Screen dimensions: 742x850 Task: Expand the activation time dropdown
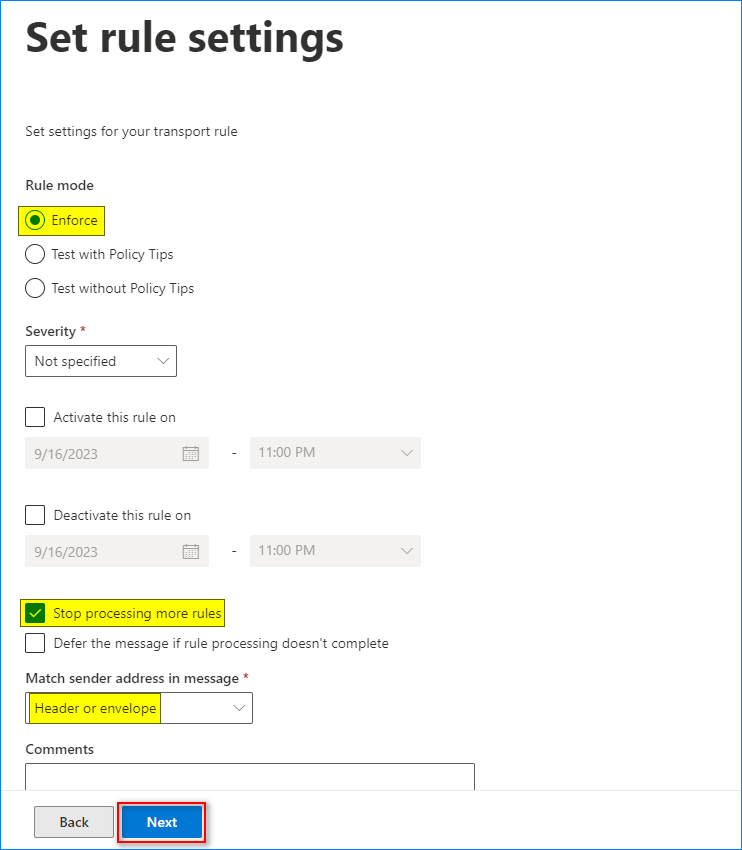335,453
